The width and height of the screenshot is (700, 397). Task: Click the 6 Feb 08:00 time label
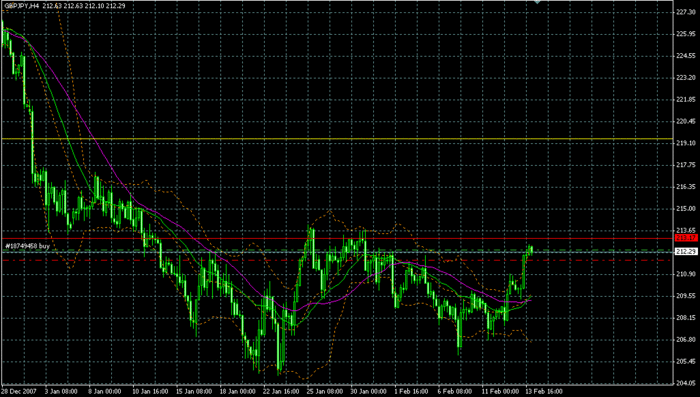coord(455,392)
